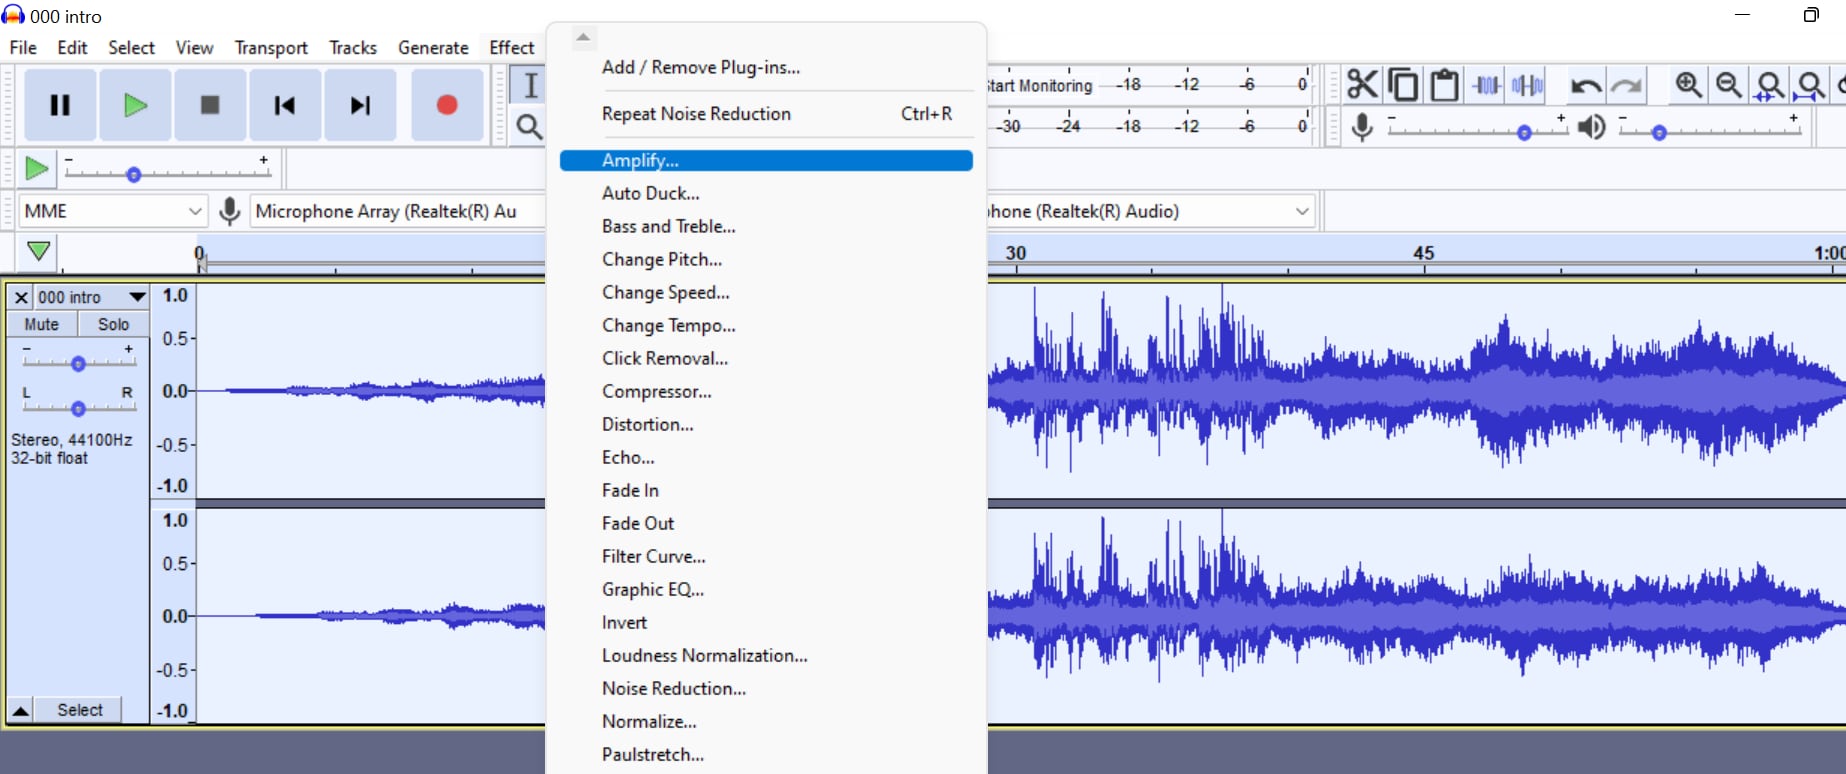The image size is (1846, 774).
Task: Mute the 000 intro track
Action: click(42, 324)
